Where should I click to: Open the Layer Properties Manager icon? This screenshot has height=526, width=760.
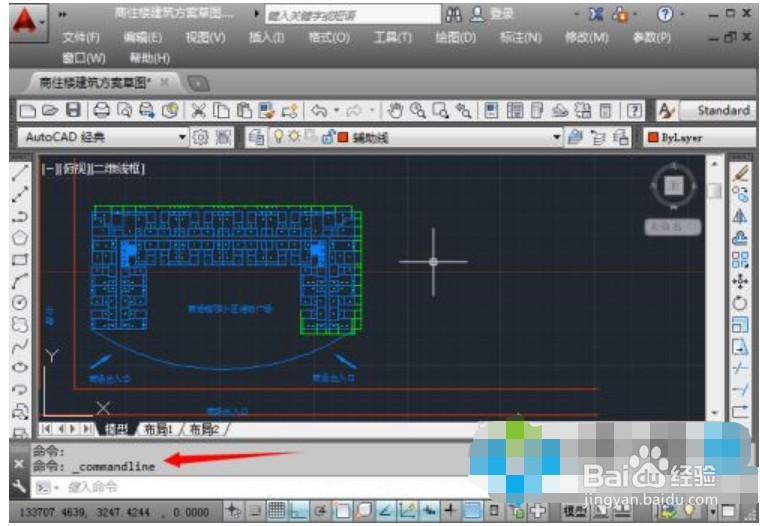tap(256, 137)
